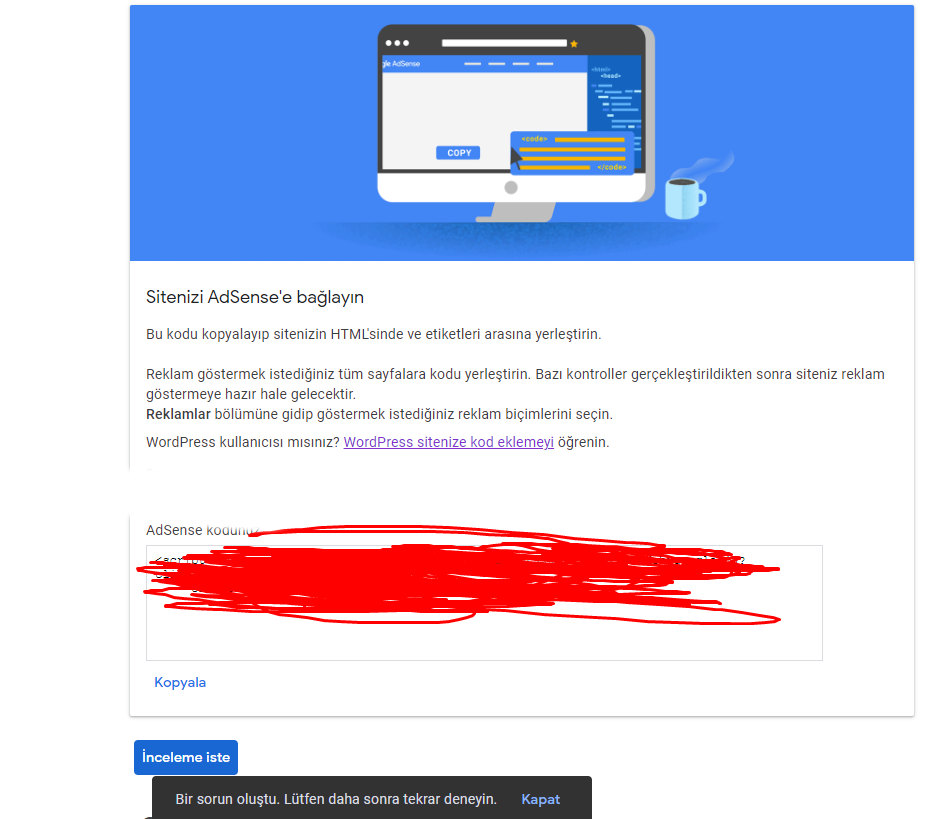Click inside the AdSense code text box

click(x=484, y=603)
